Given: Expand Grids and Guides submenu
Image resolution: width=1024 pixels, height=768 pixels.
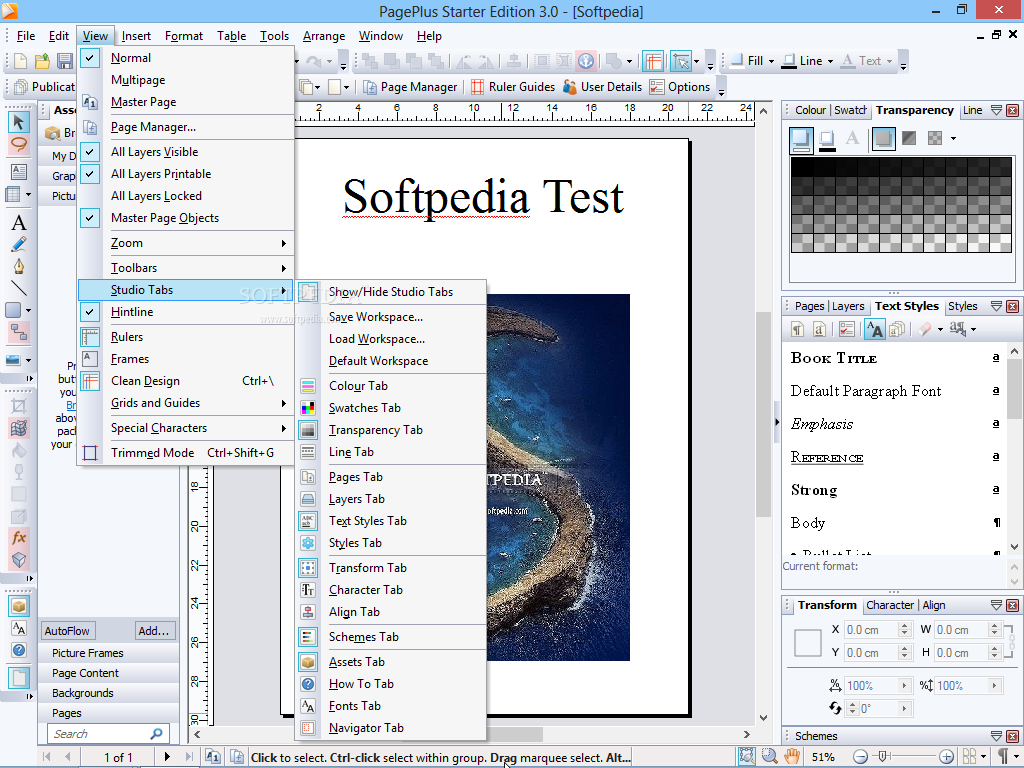Looking at the screenshot, I should [185, 404].
